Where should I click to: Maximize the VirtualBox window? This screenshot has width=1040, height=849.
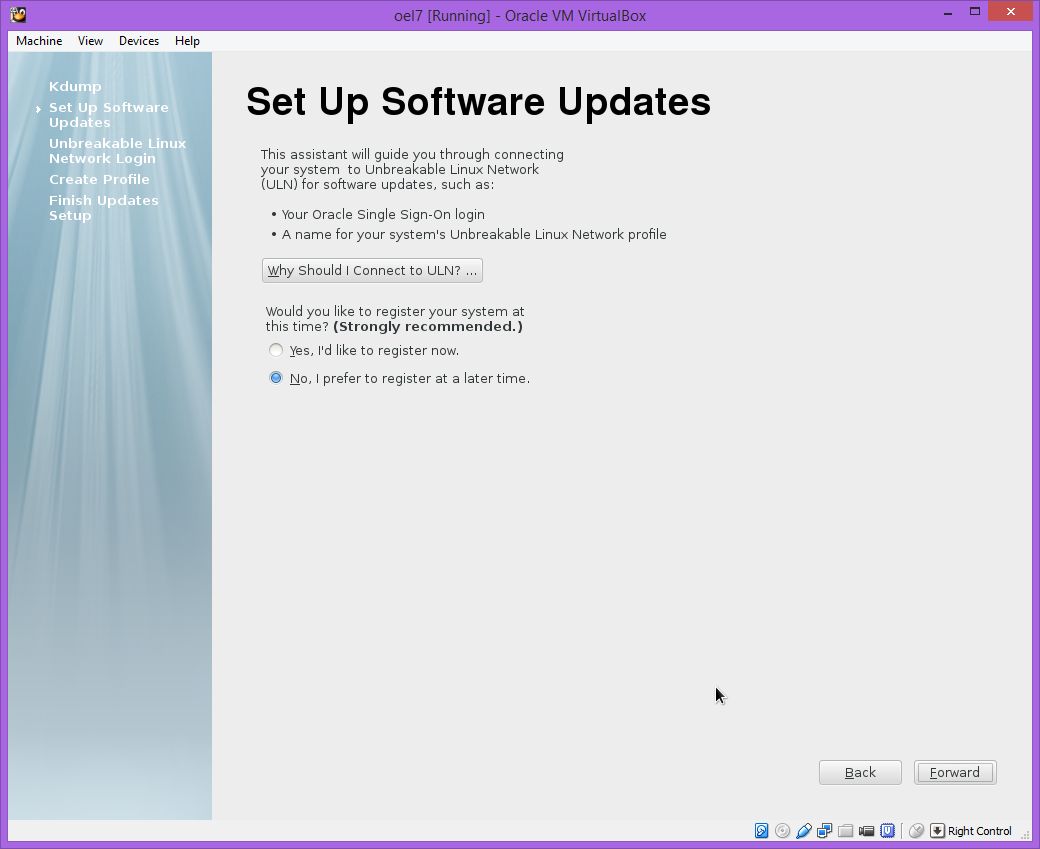click(975, 12)
